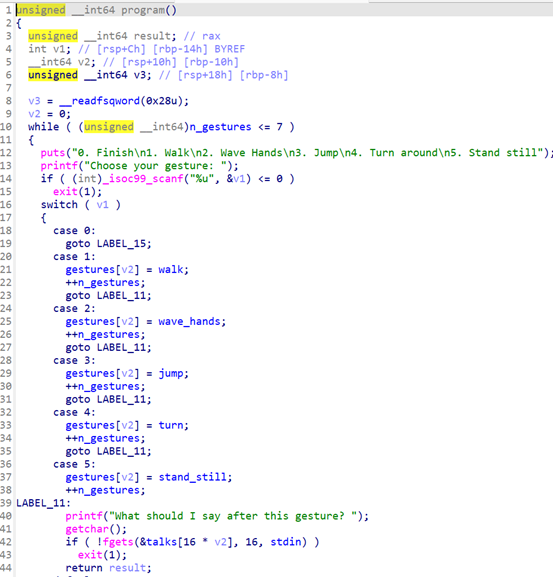This screenshot has width=553, height=577.
Task: Click the function name program()
Action: click(x=149, y=10)
